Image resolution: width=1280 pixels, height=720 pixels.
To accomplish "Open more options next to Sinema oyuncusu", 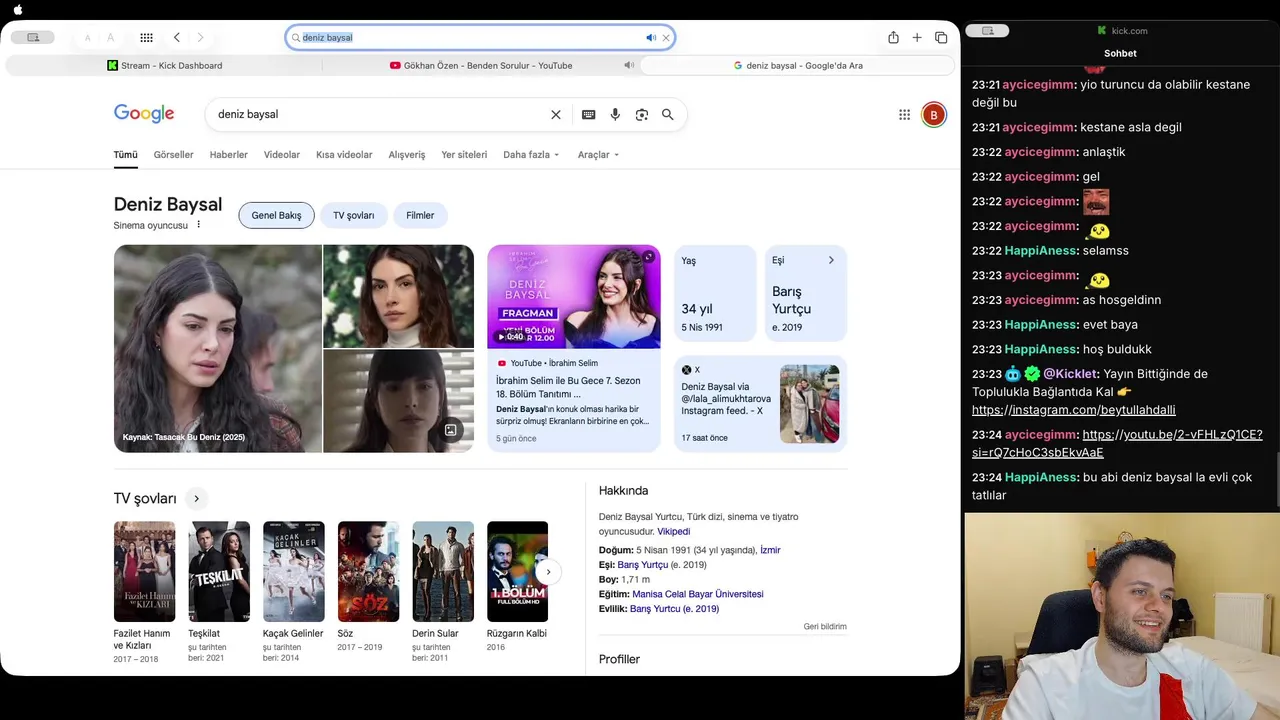I will point(198,224).
